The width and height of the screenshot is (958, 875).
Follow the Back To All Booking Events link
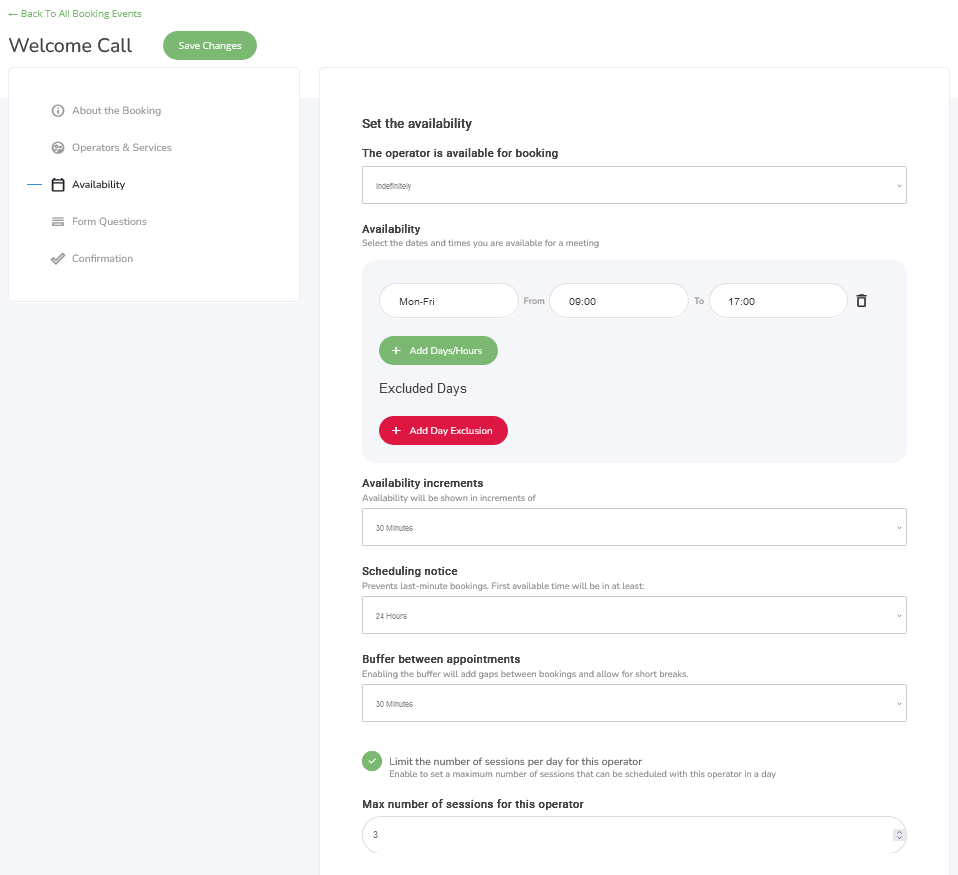[x=75, y=13]
